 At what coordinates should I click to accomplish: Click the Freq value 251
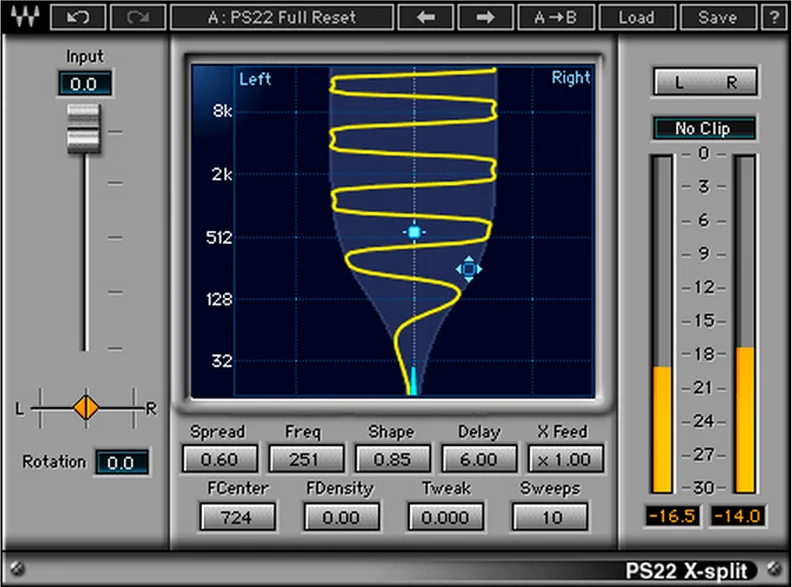click(306, 459)
